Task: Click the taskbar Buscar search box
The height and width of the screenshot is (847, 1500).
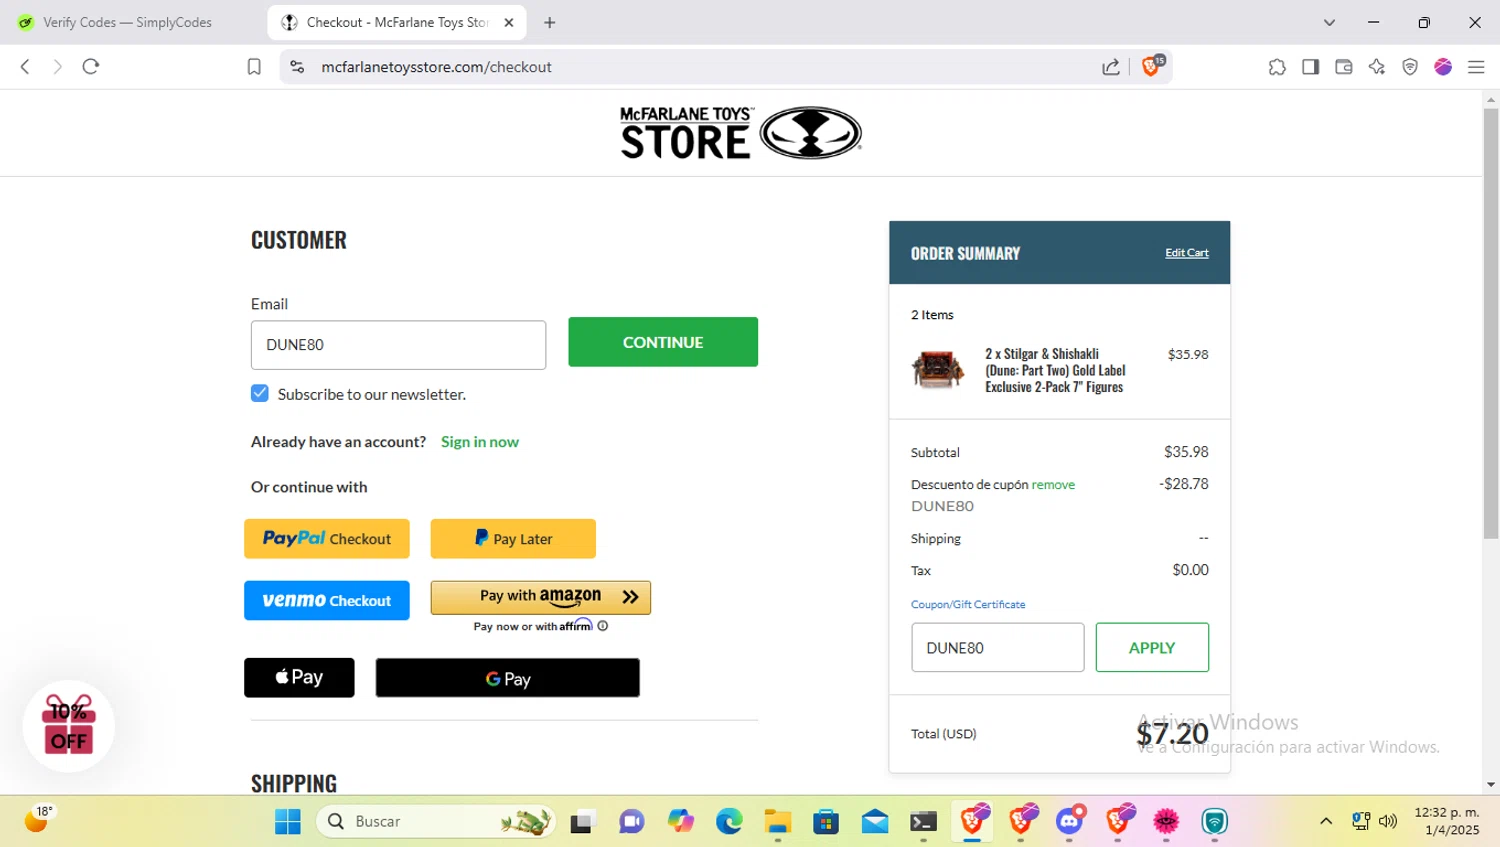Action: [436, 822]
